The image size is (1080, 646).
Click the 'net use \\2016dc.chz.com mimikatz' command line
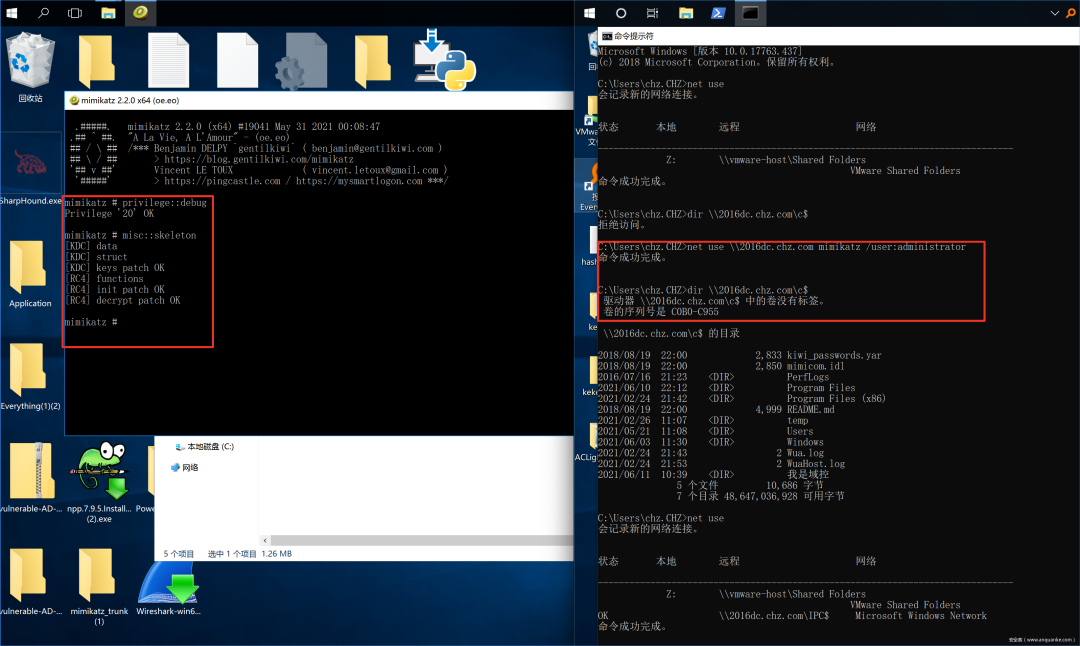[782, 247]
